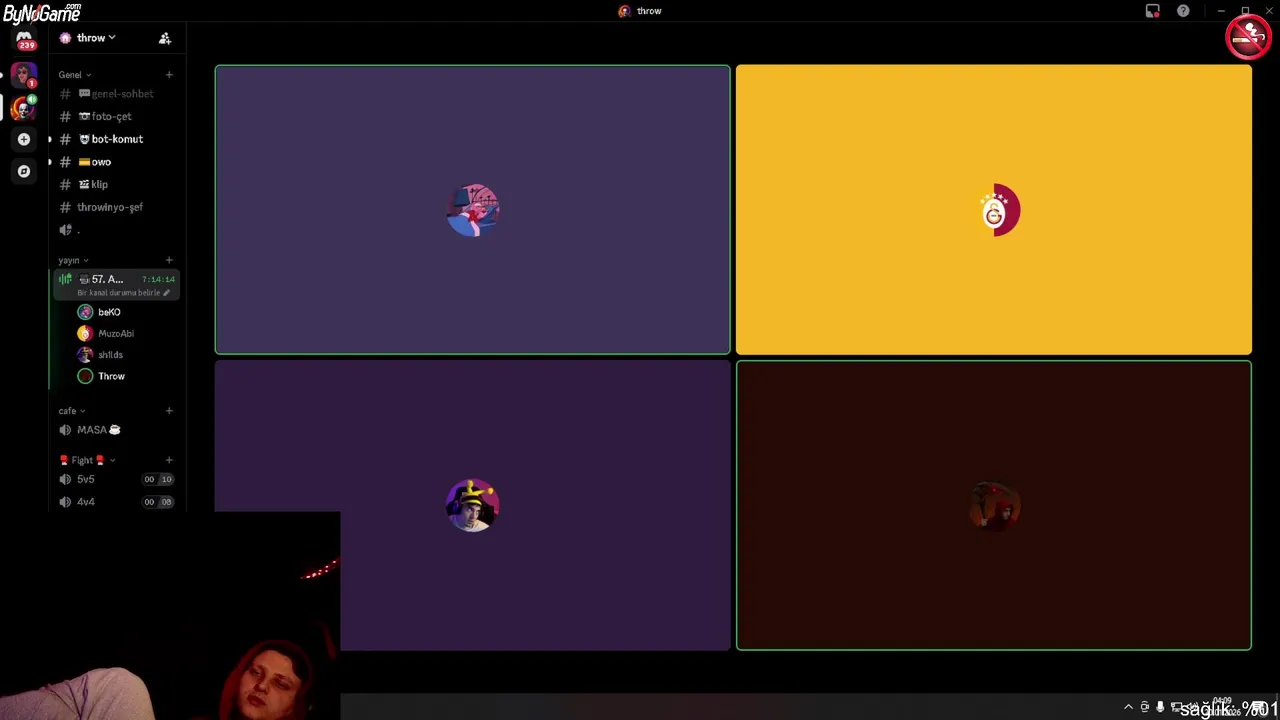Collapse the yayın channel category
The image size is (1280, 720).
point(73,260)
